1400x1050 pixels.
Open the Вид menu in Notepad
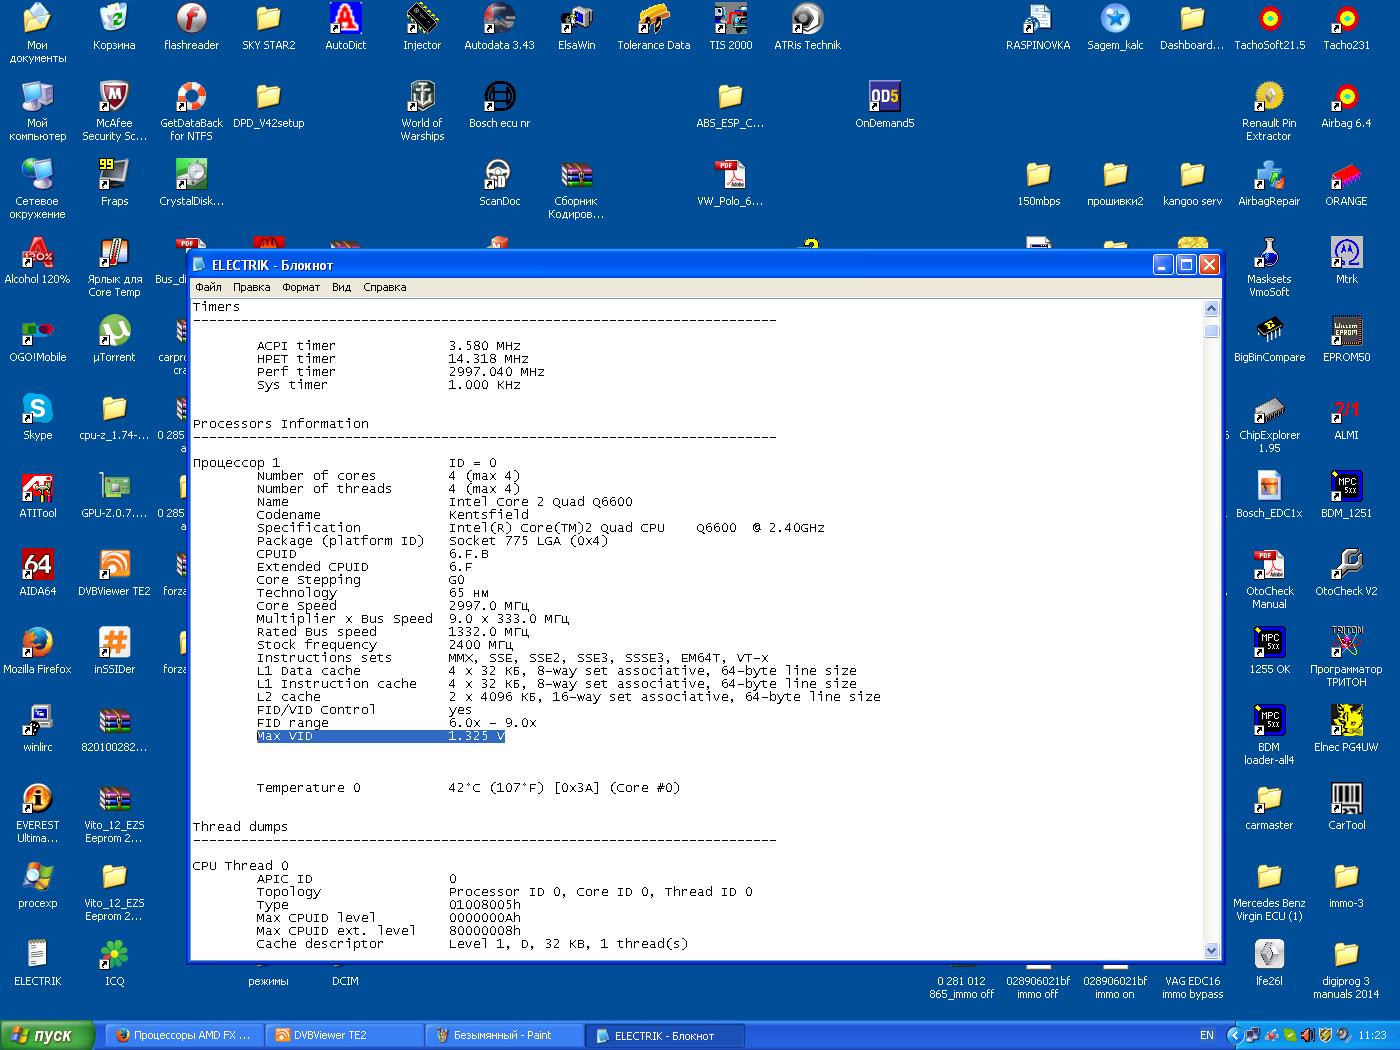tap(341, 287)
